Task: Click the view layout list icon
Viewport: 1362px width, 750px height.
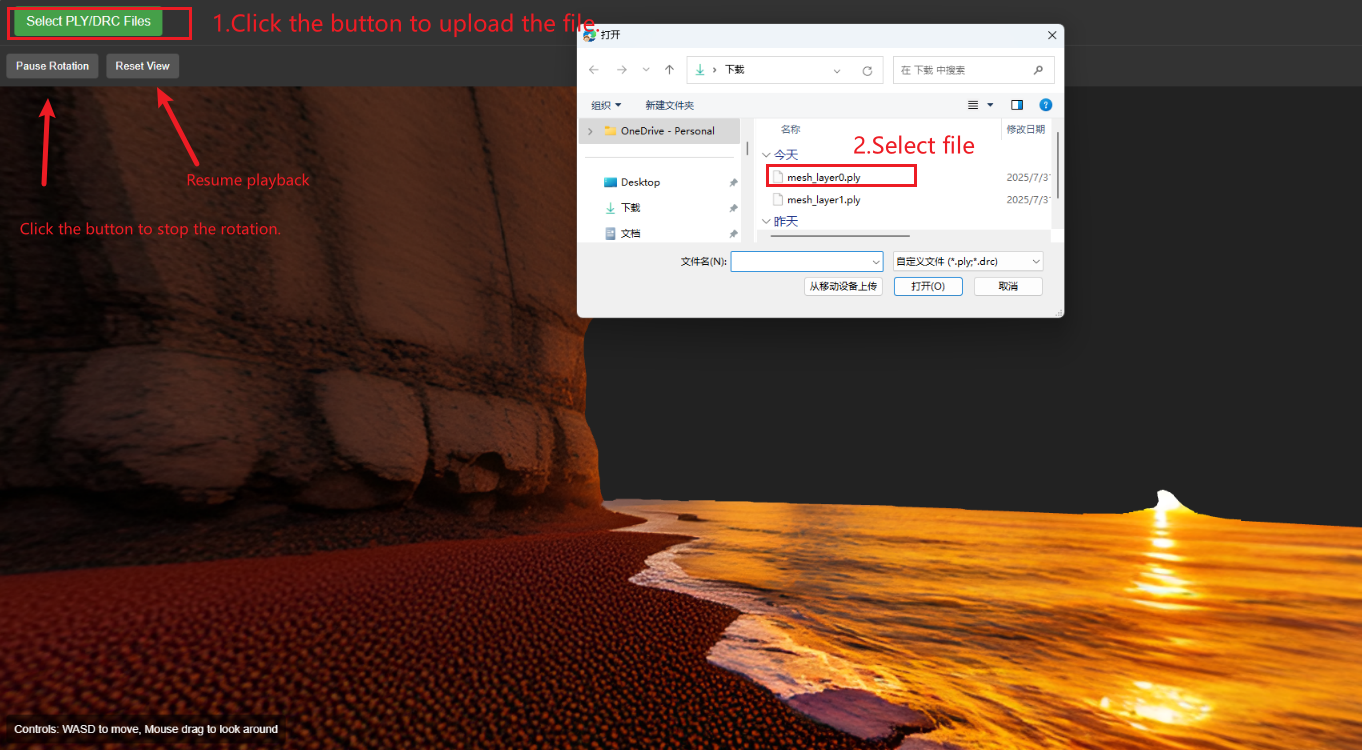Action: click(x=973, y=105)
